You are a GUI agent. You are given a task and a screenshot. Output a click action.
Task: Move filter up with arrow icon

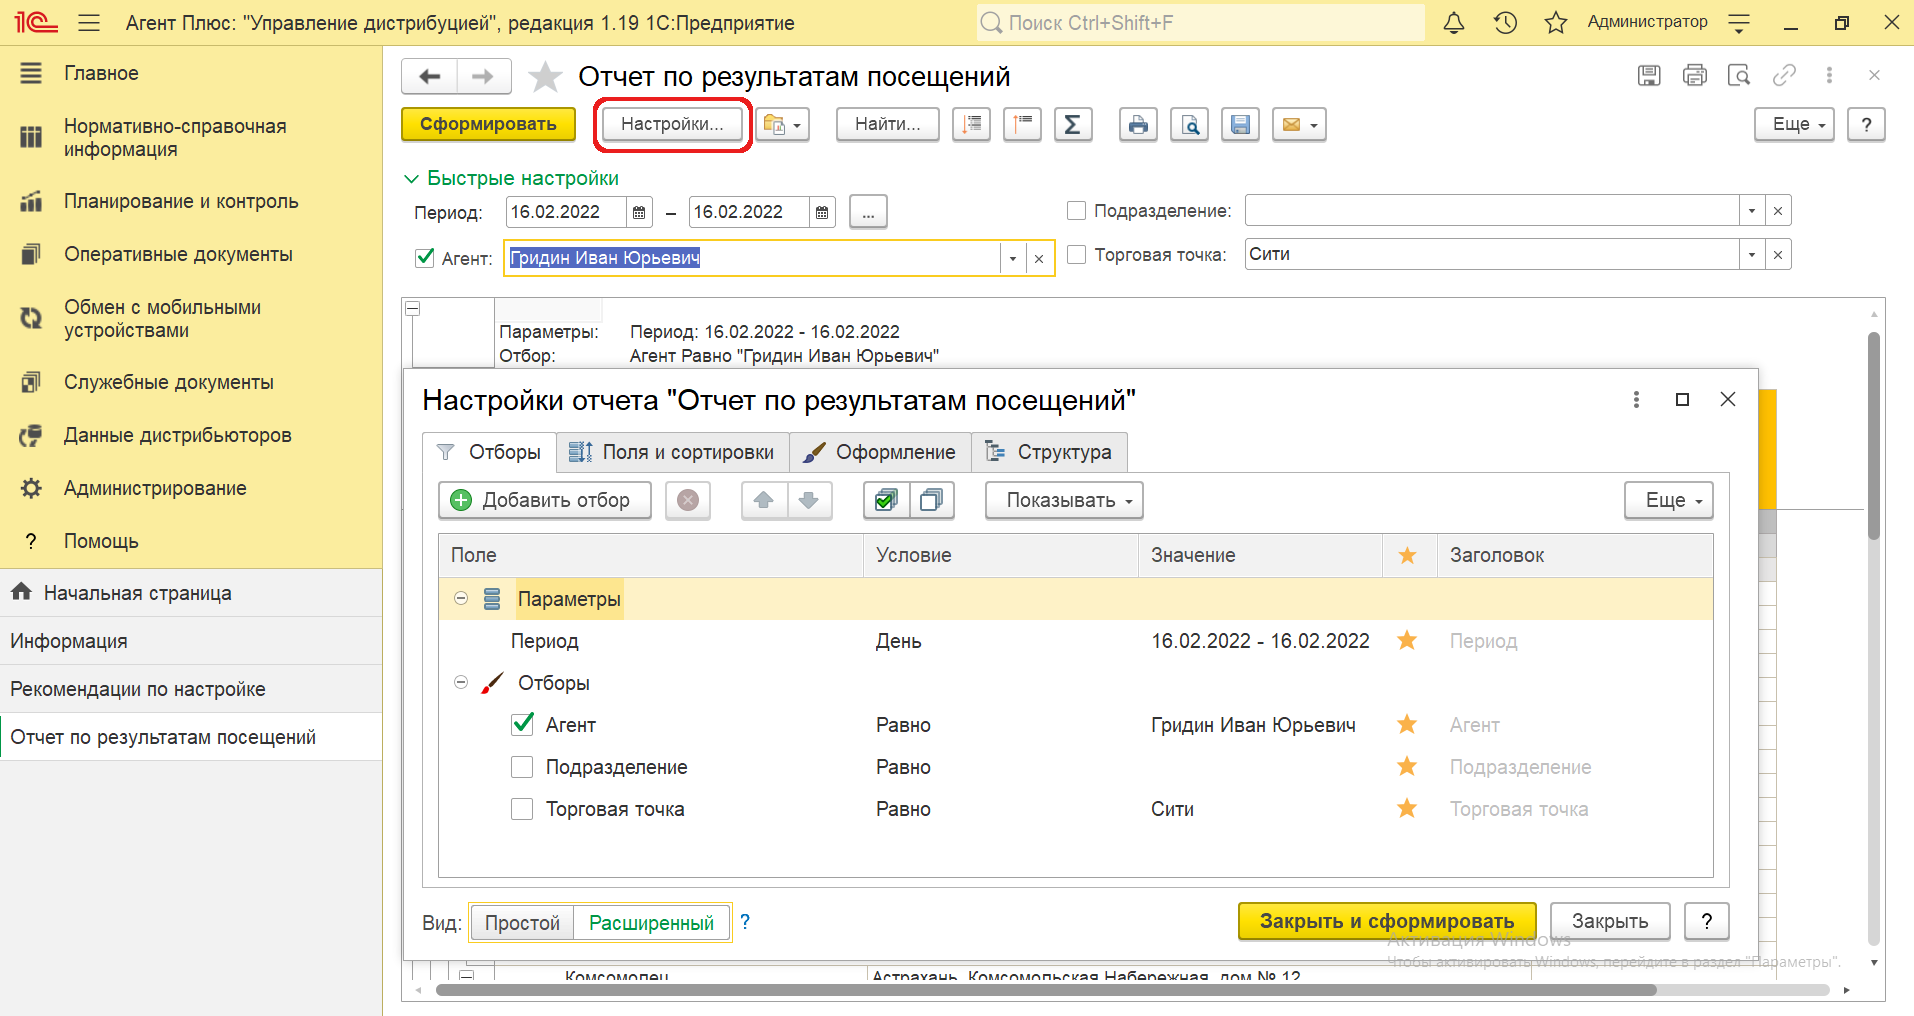coord(764,500)
